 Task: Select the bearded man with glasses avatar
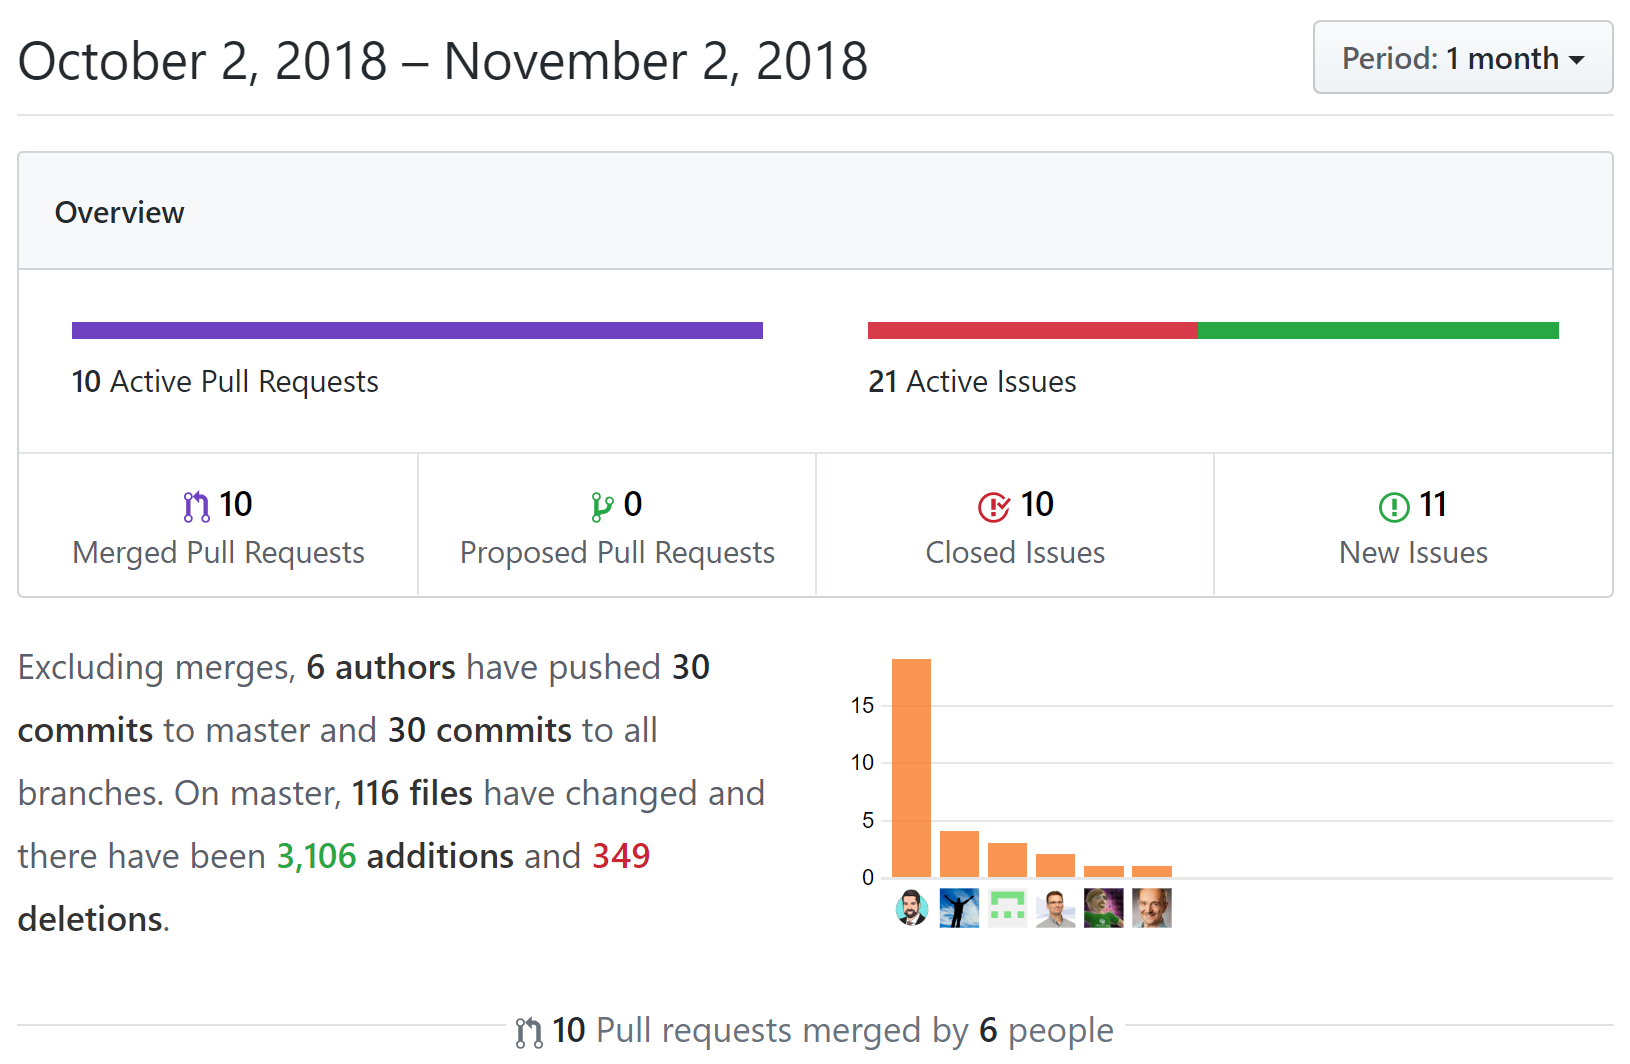click(911, 908)
